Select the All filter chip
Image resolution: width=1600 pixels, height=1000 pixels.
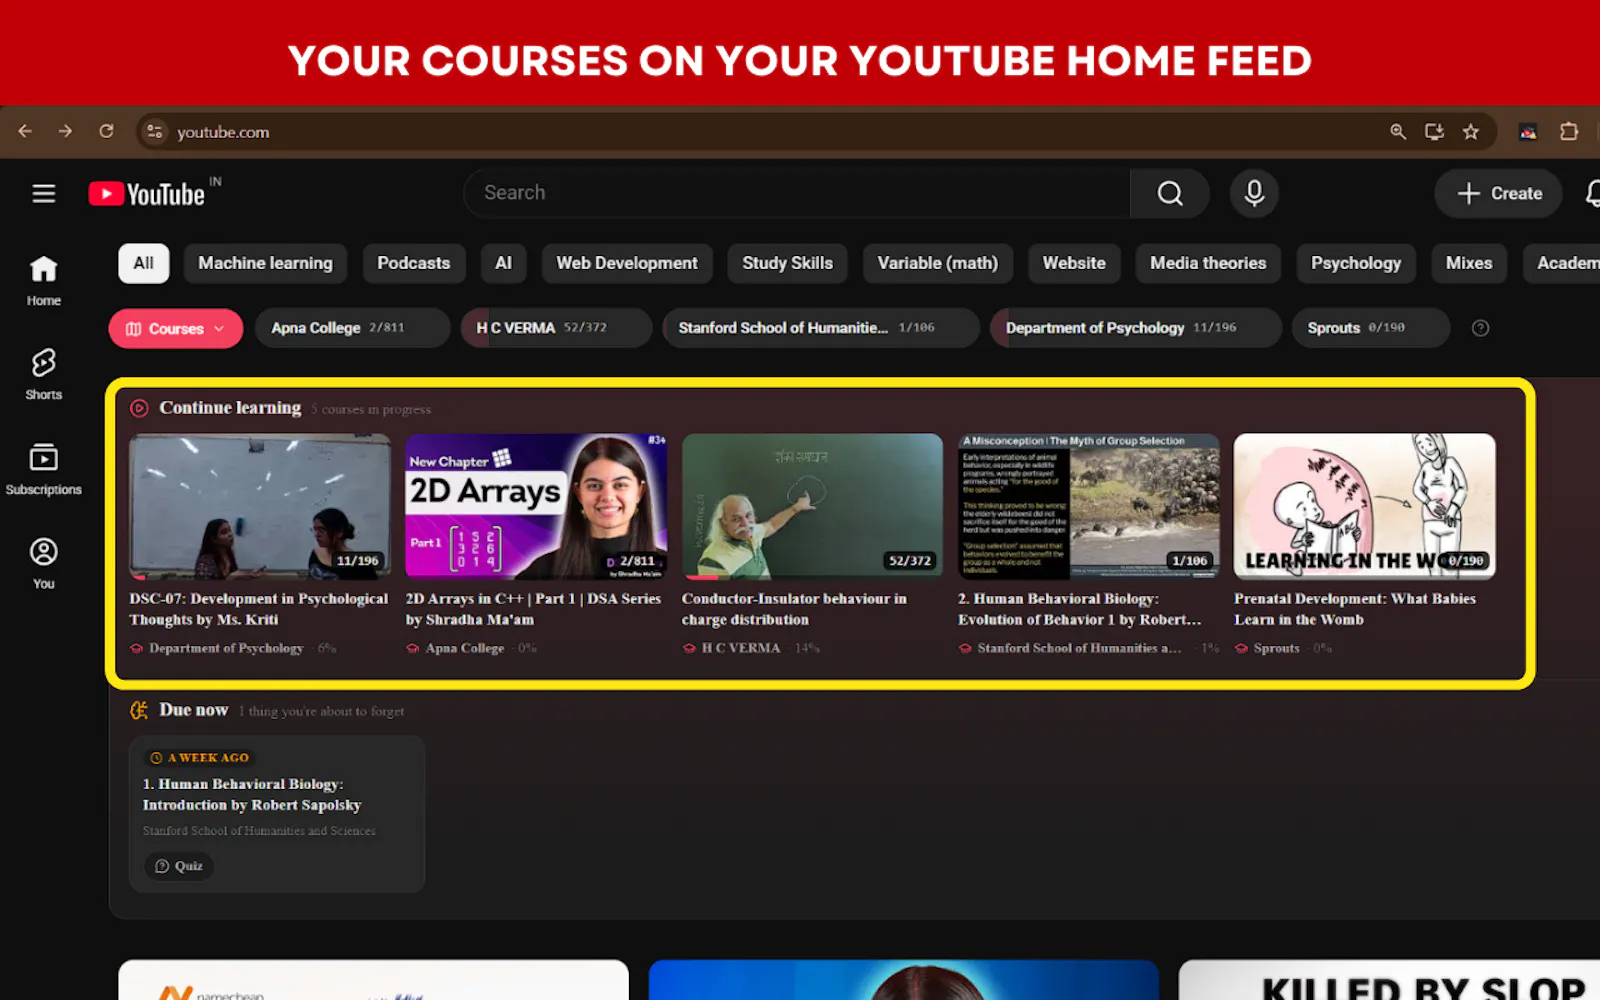point(144,263)
